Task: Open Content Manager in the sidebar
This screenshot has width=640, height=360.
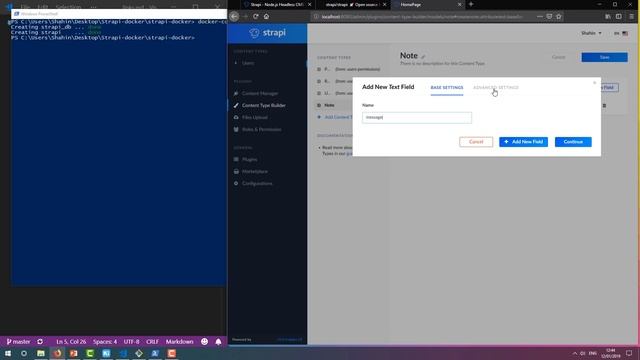Action: click(260, 93)
